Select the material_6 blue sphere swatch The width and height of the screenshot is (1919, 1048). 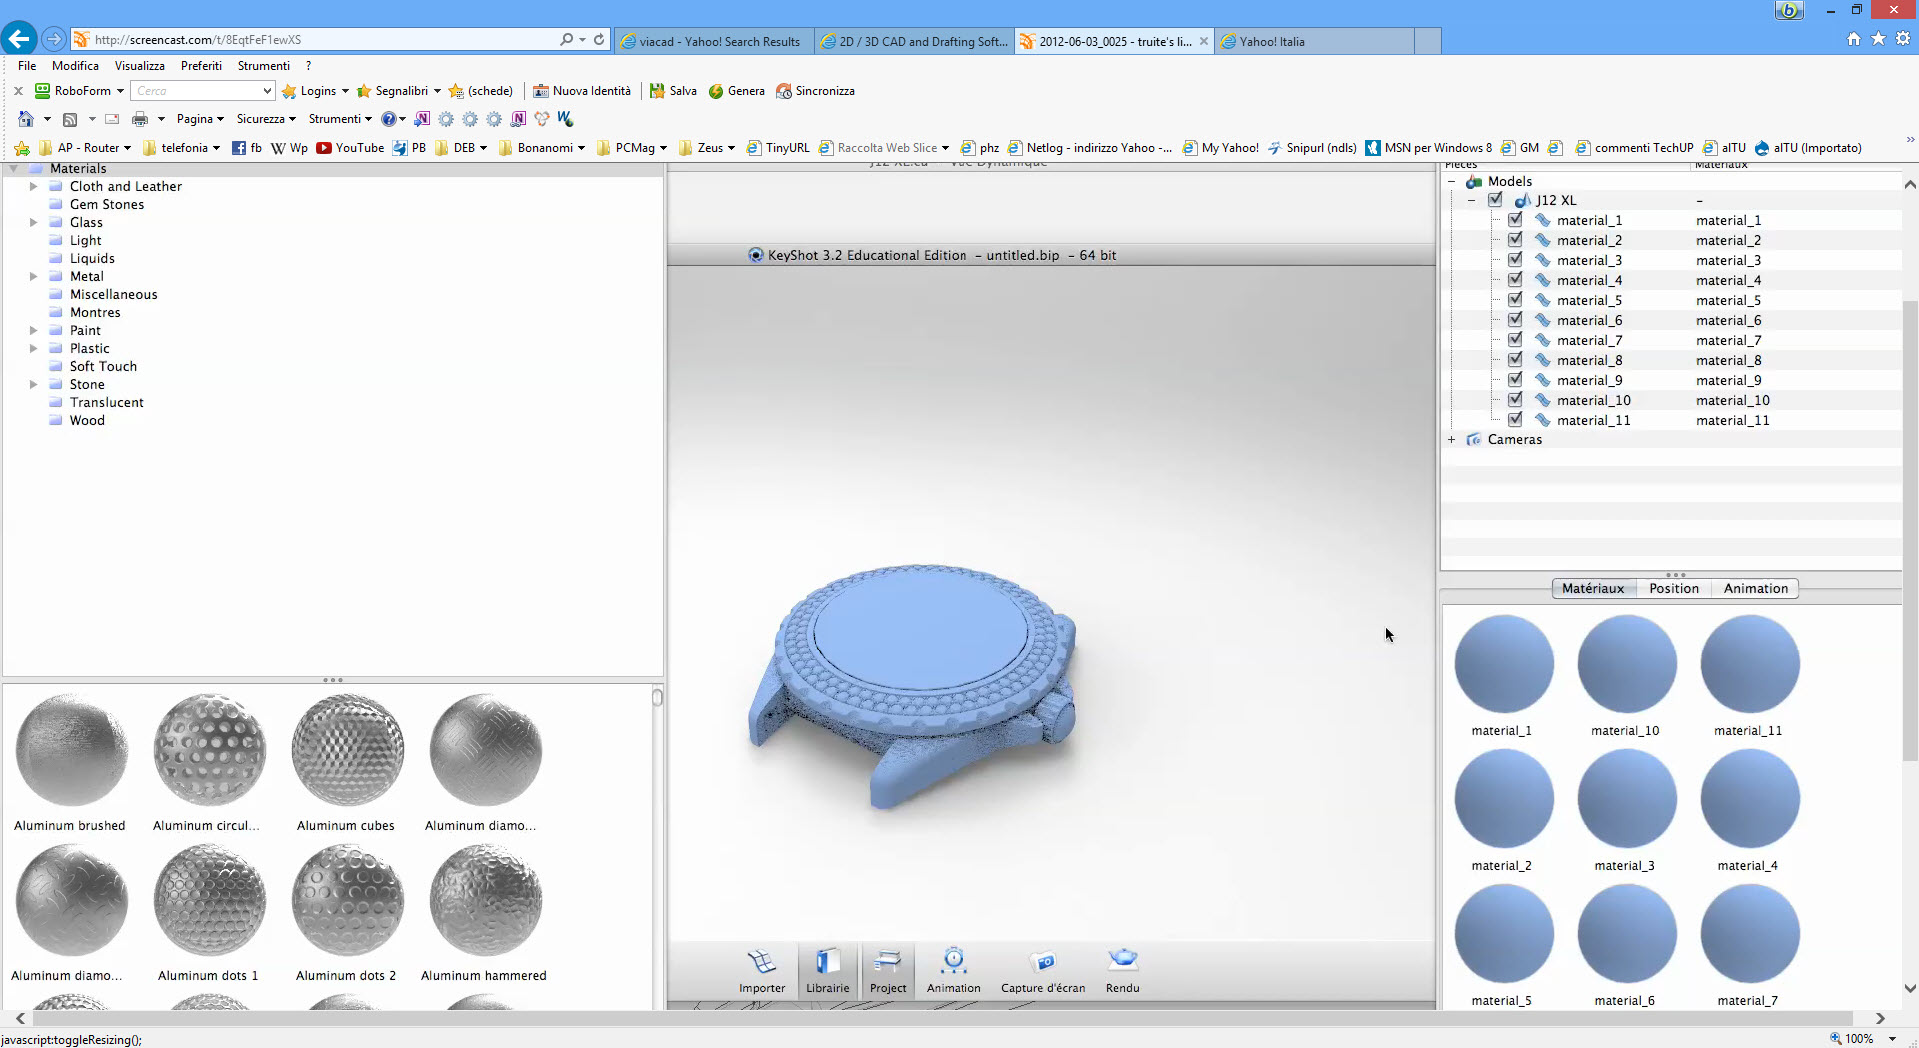(x=1626, y=934)
